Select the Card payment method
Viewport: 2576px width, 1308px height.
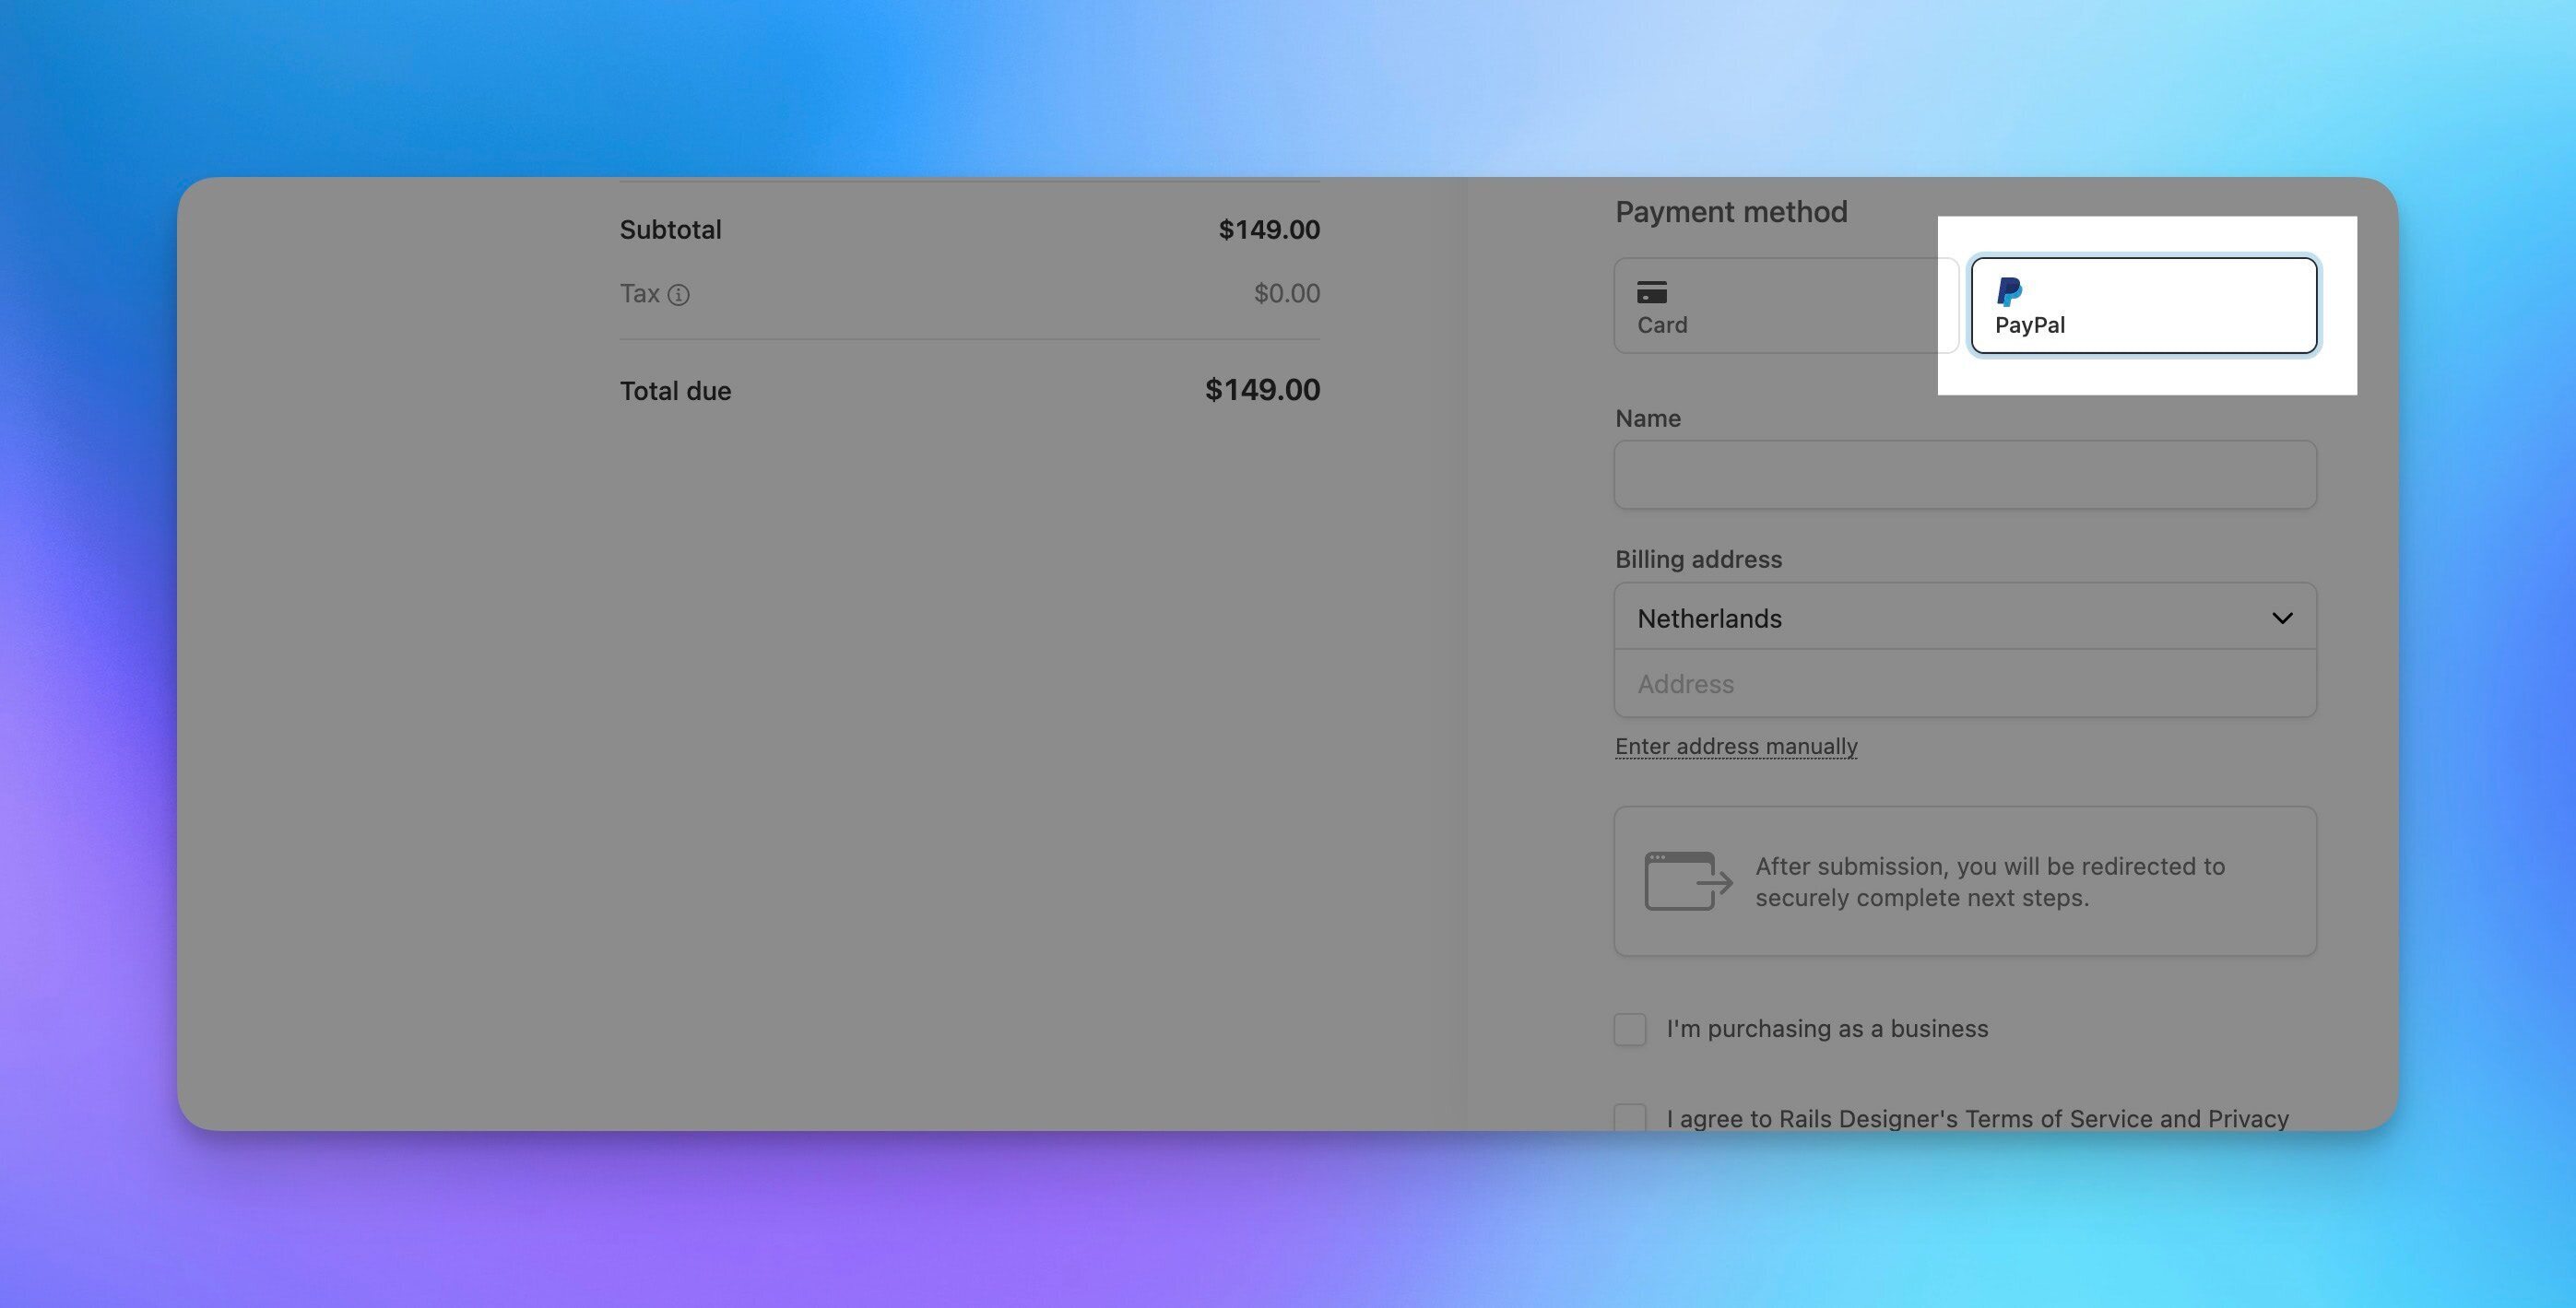1785,305
